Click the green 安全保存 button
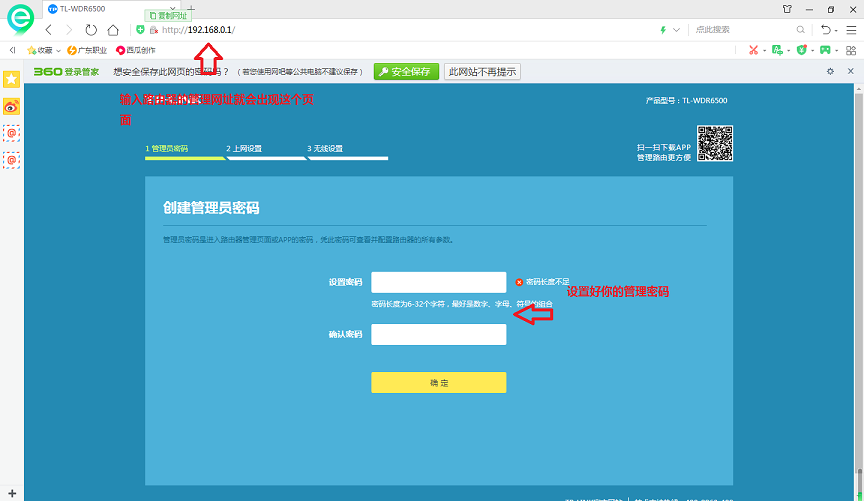Viewport: 864px width, 501px height. point(406,72)
